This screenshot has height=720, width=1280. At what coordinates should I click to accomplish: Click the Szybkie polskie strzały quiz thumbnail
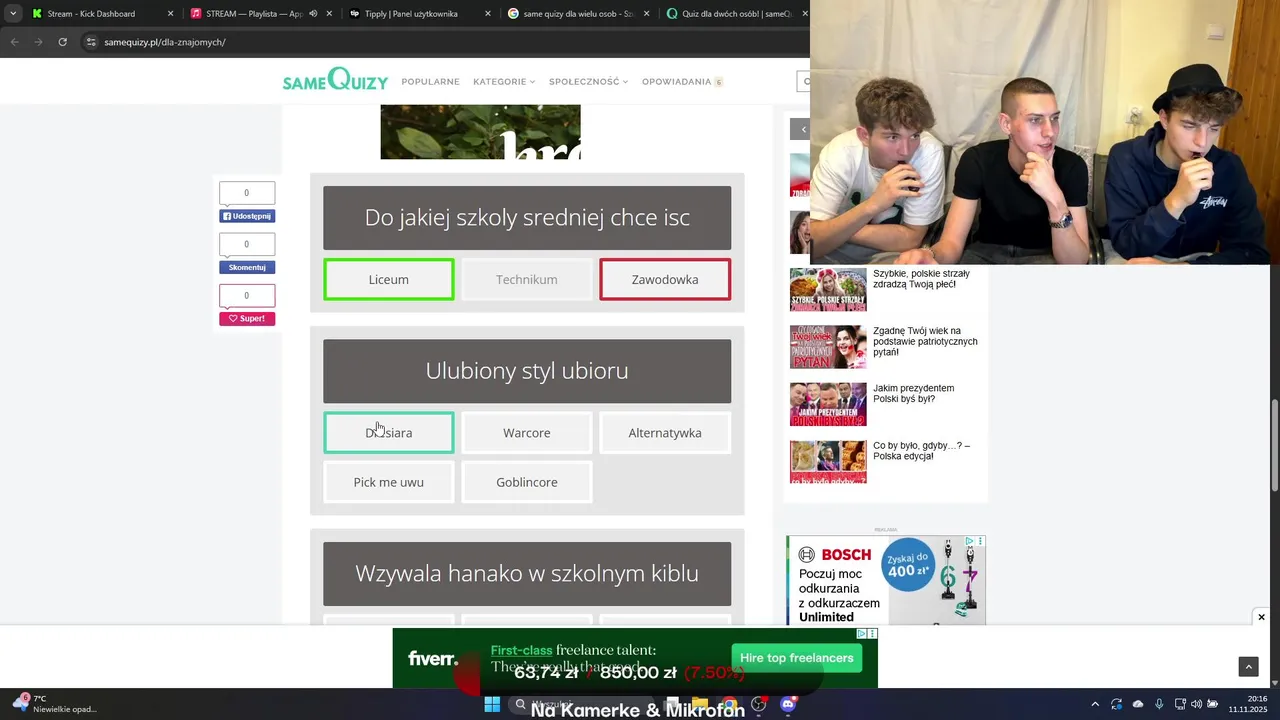coord(828,289)
